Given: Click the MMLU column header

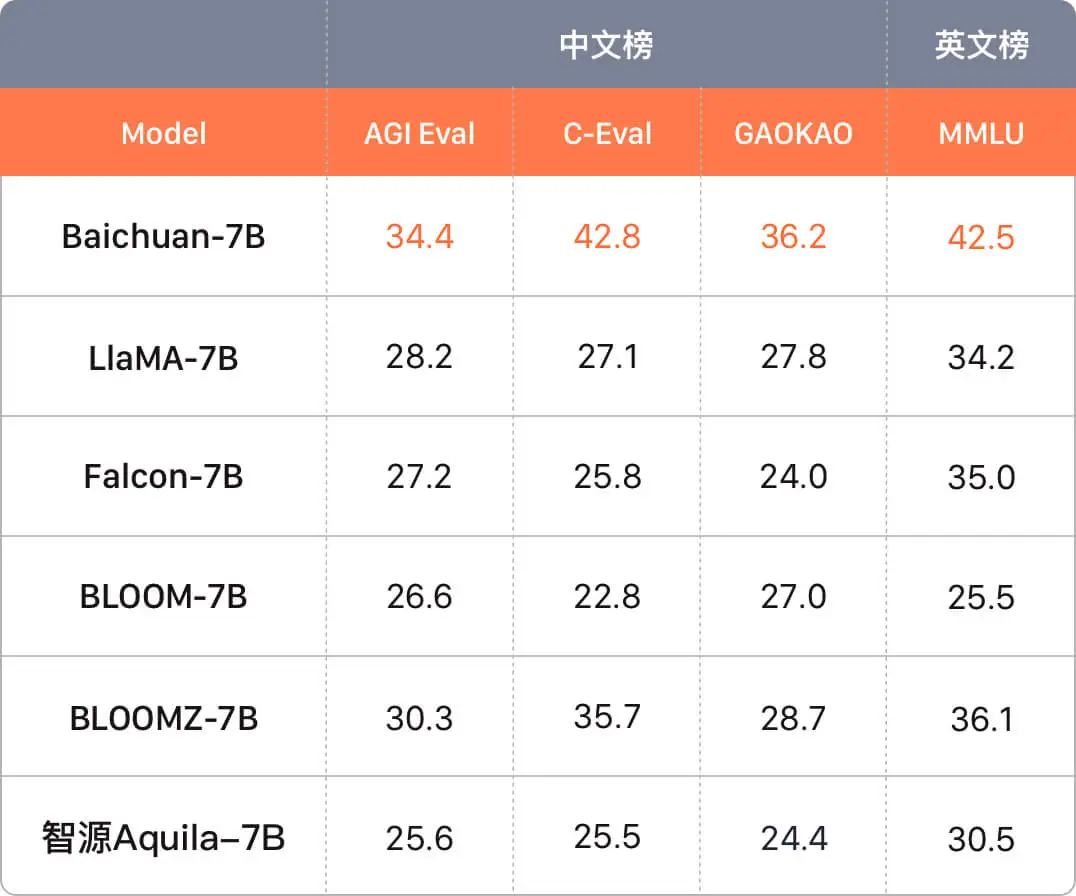Looking at the screenshot, I should pyautogui.click(x=981, y=133).
